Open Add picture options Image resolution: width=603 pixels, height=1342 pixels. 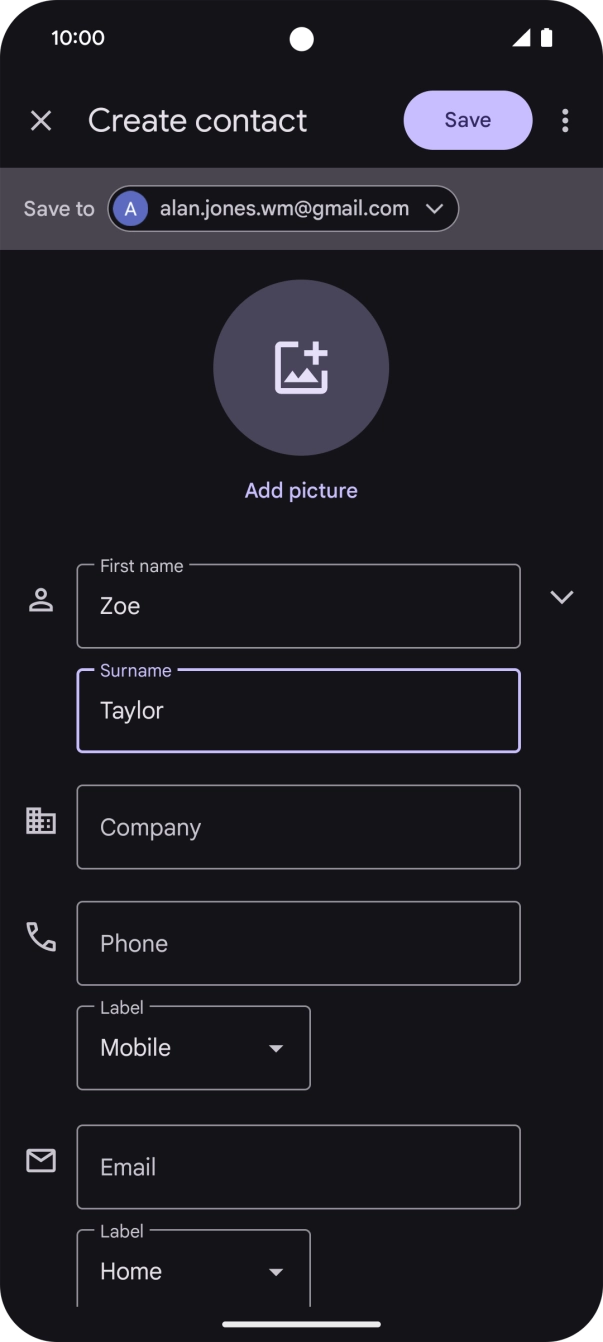pos(301,490)
